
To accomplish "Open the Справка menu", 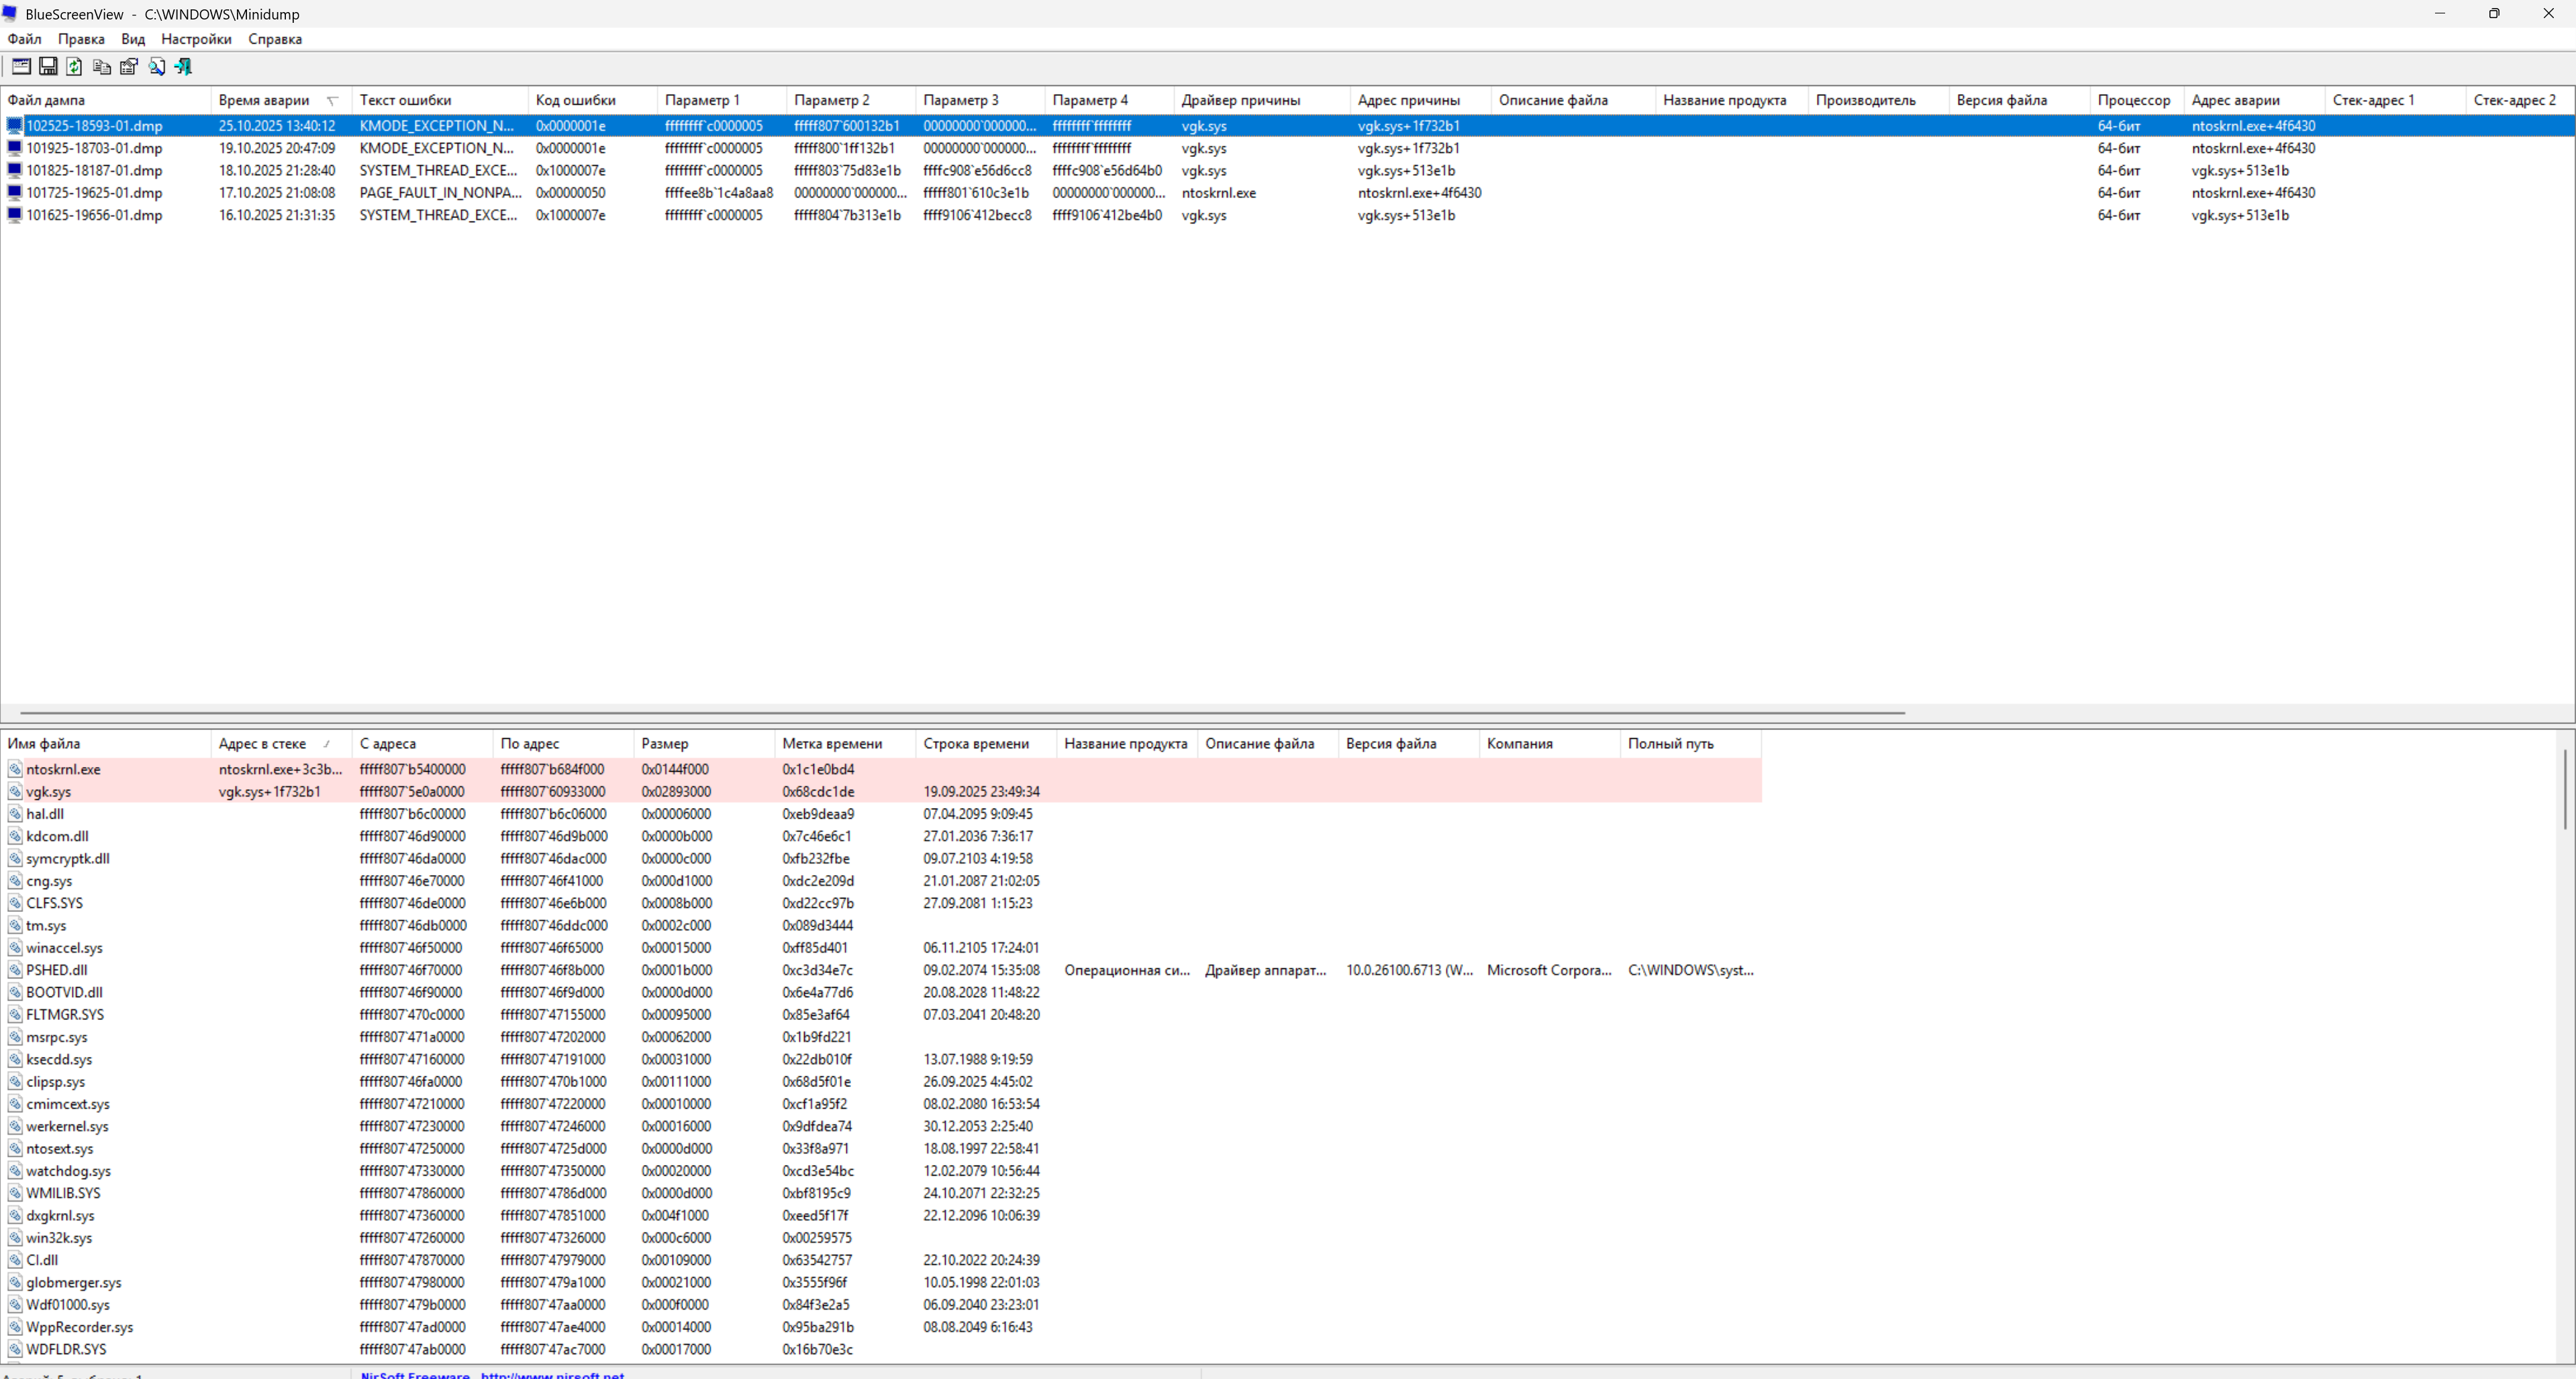I will click(275, 39).
